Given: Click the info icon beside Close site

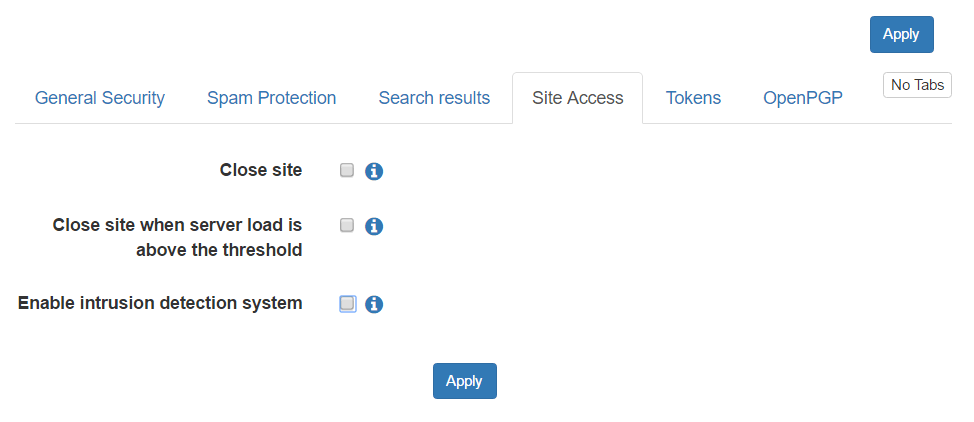Looking at the screenshot, I should [x=373, y=172].
